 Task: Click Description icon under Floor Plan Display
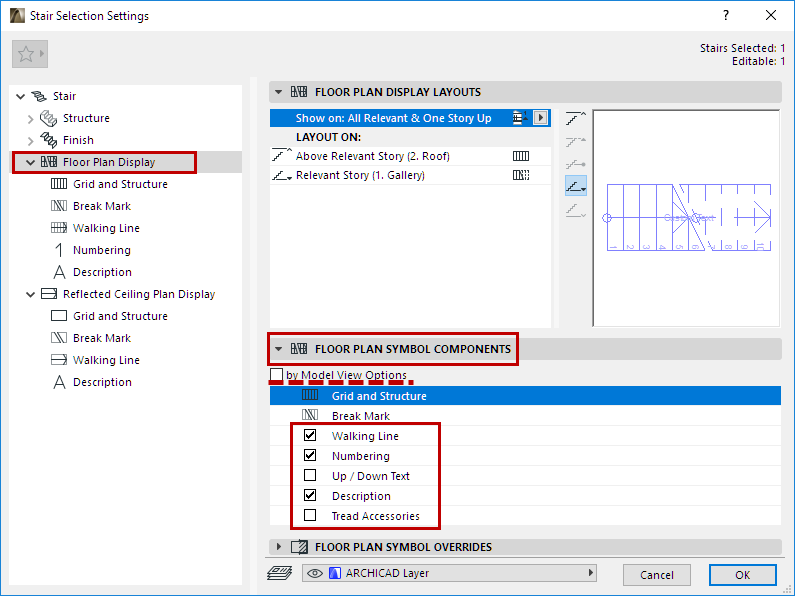(x=59, y=272)
